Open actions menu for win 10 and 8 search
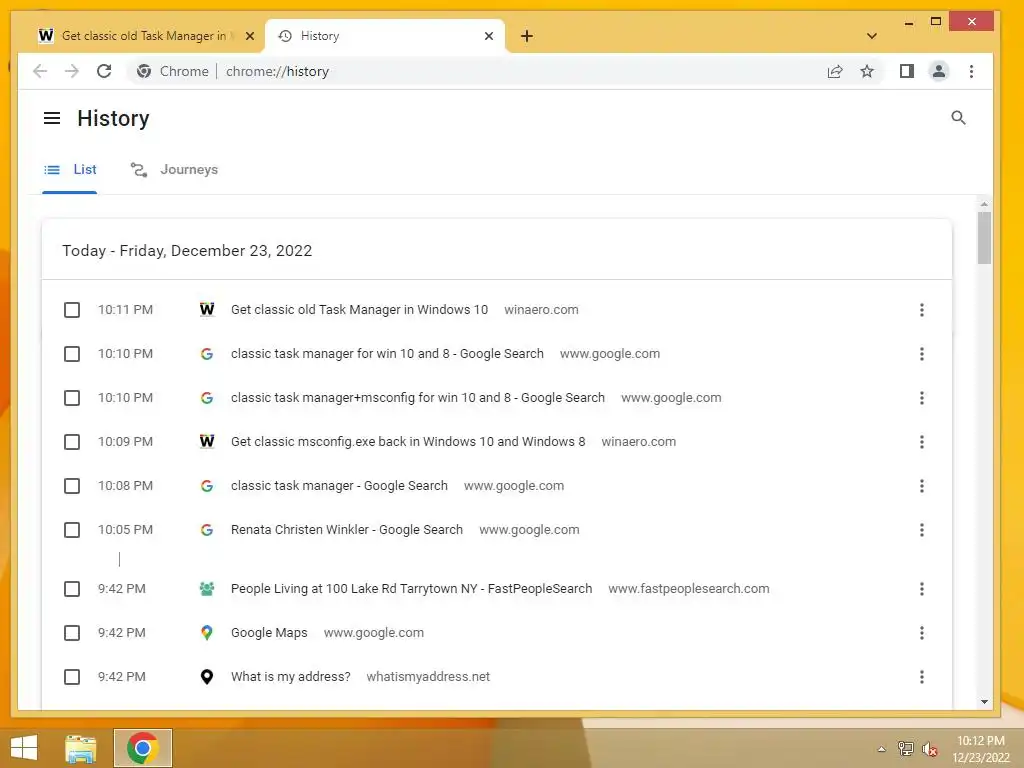This screenshot has height=768, width=1024. click(x=921, y=354)
